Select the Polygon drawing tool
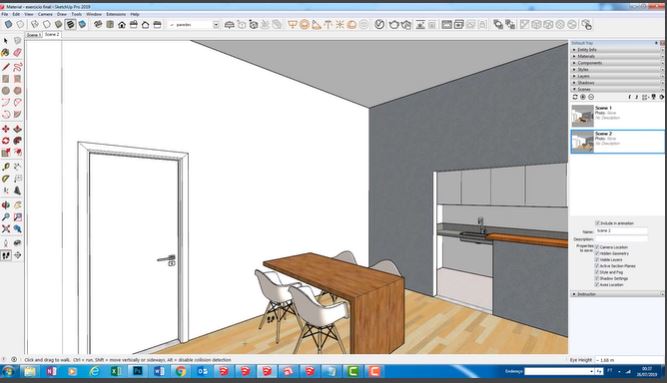The image size is (667, 383). click(x=17, y=91)
